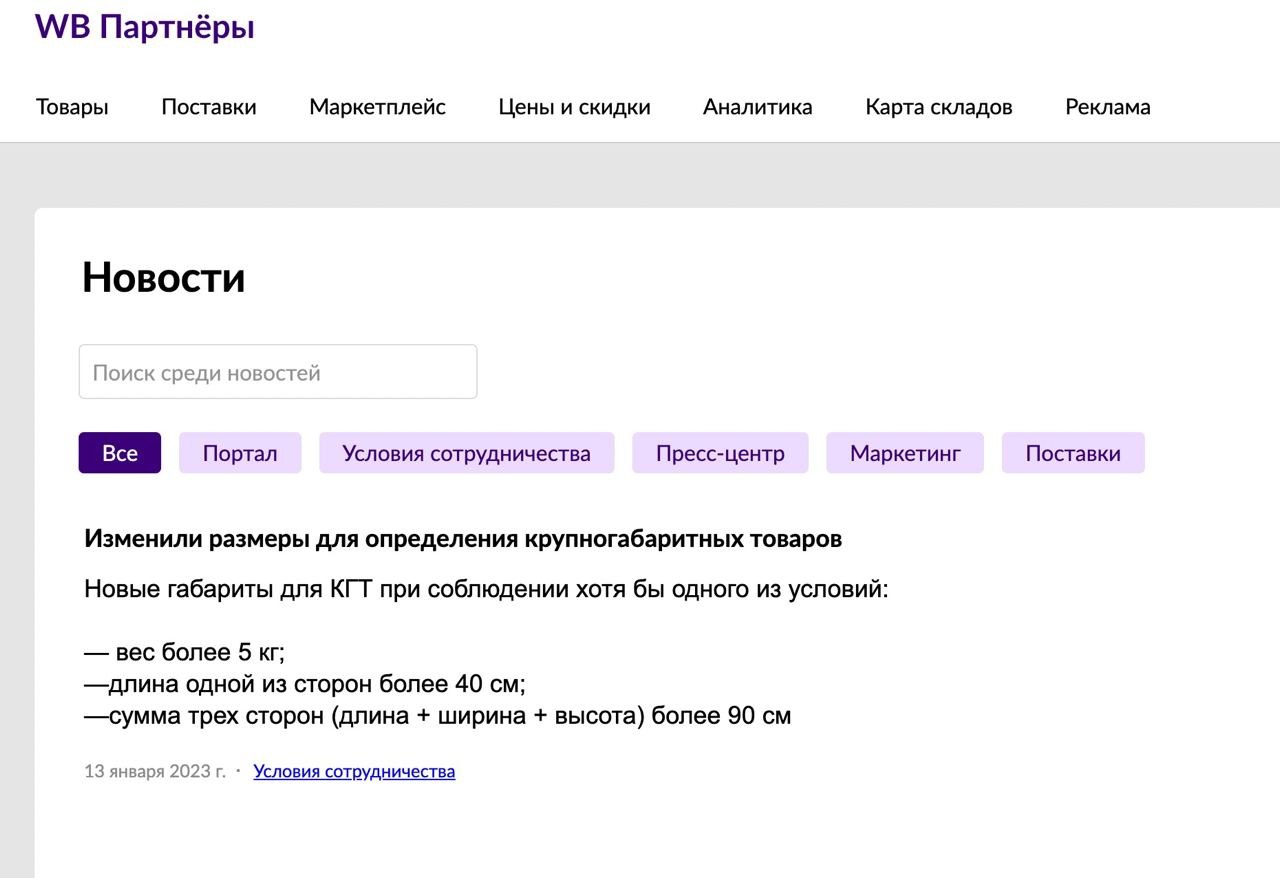This screenshot has height=878, width=1280.
Task: Open the Аналитика section
Action: [x=757, y=107]
